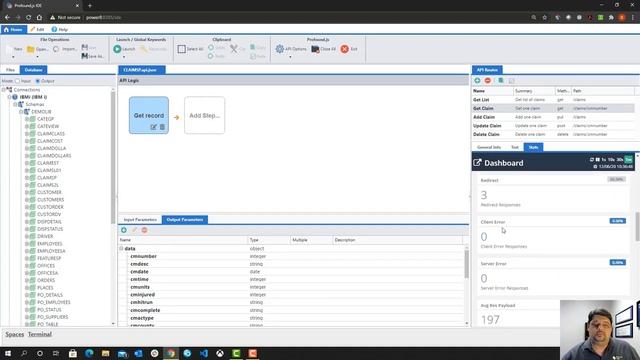Image resolution: width=640 pixels, height=360 pixels.
Task: Click the browser reload icon
Action: (28, 18)
